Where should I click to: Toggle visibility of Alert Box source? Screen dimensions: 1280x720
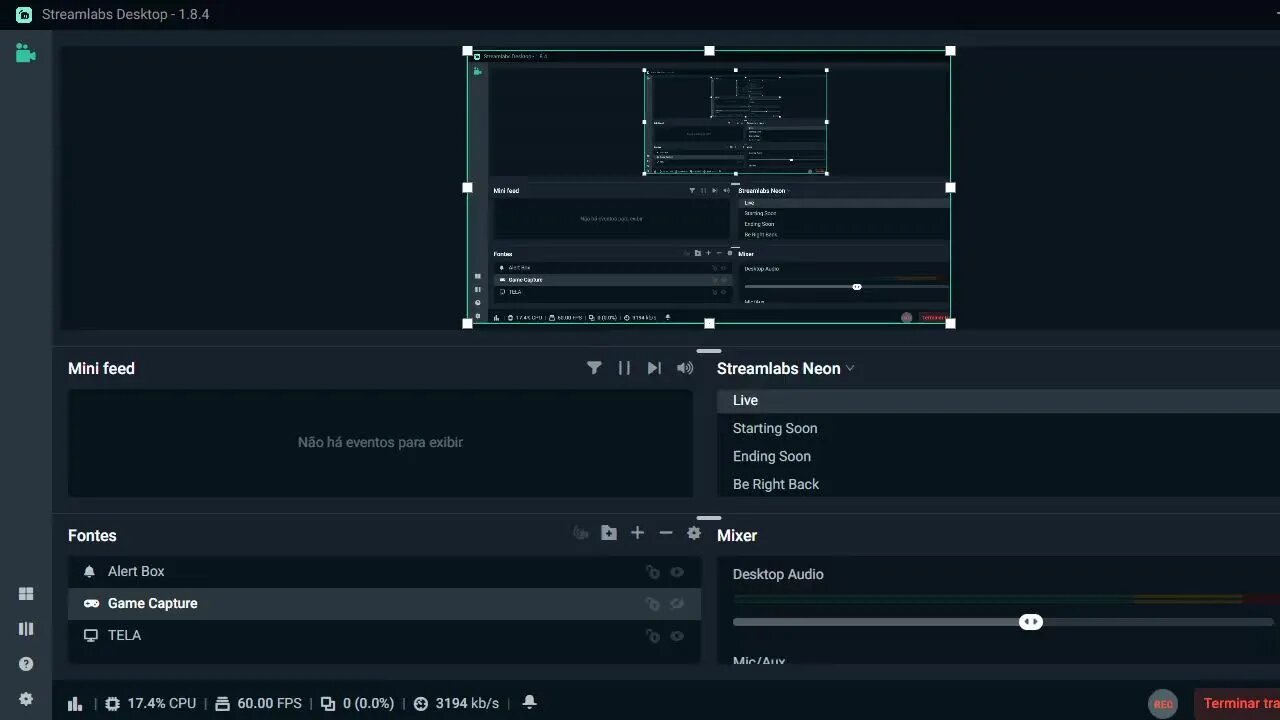[x=677, y=572]
